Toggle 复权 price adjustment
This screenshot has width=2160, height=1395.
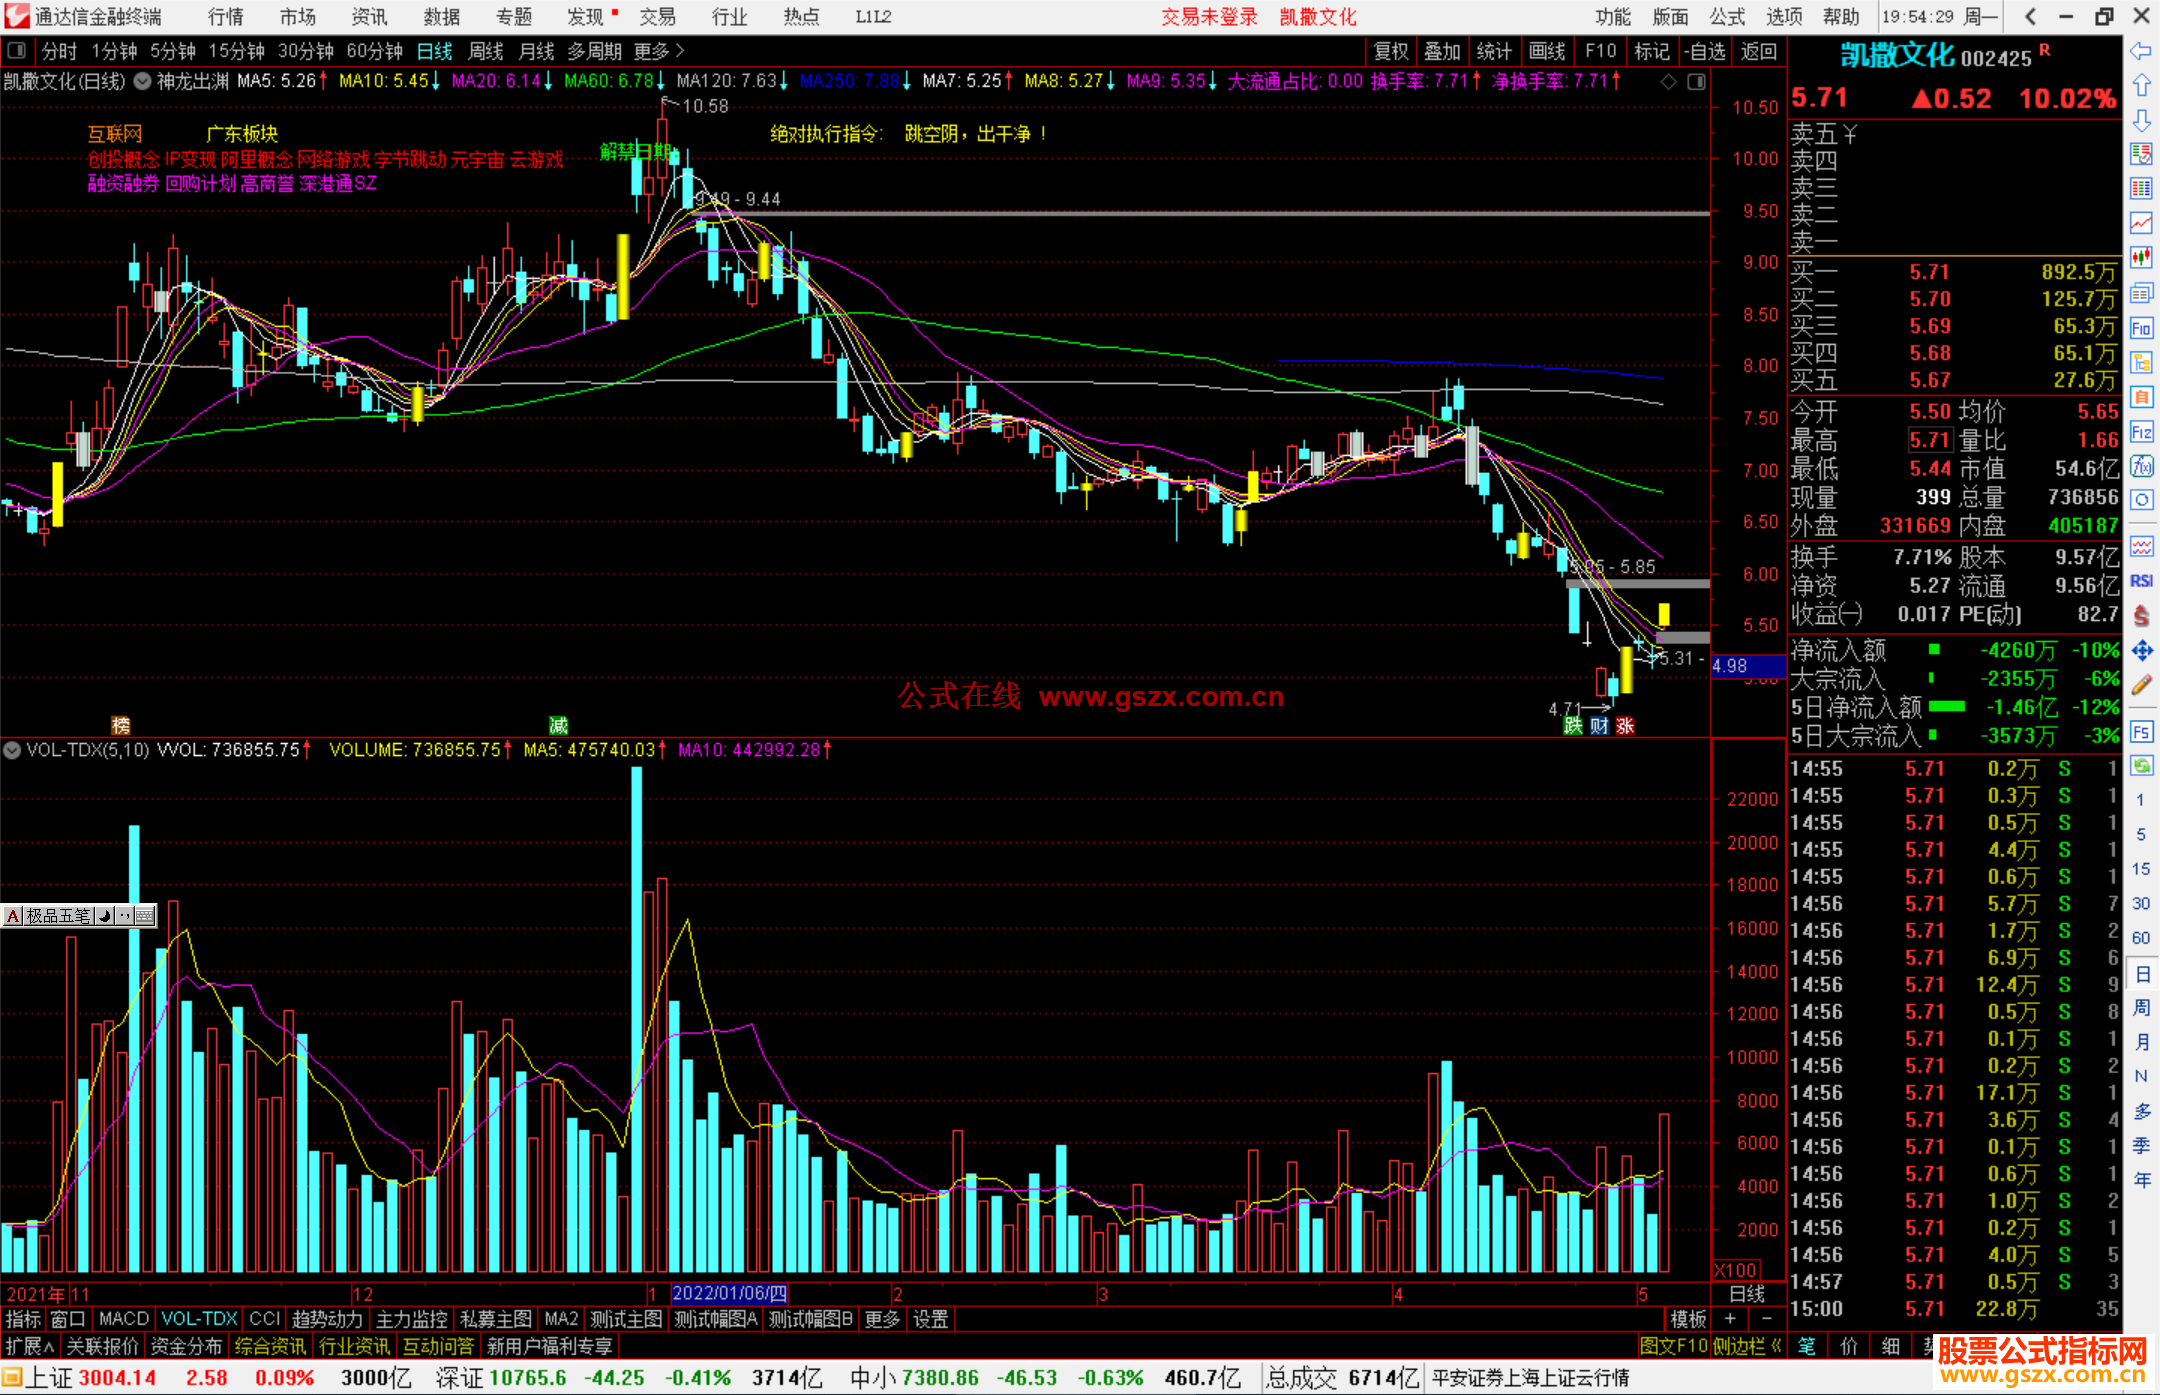pos(1391,51)
